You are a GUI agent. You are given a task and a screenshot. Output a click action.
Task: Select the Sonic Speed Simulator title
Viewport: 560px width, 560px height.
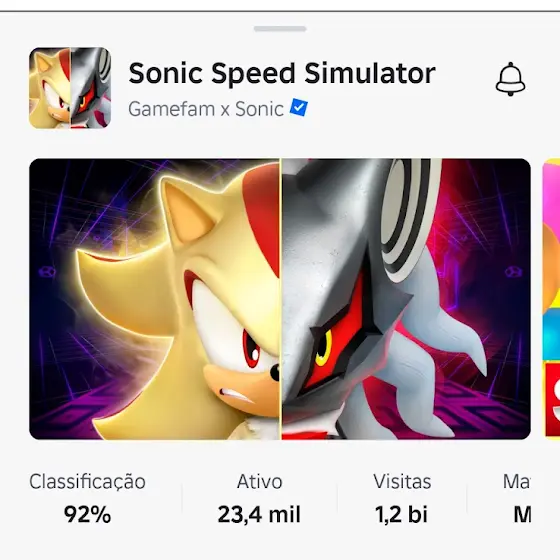pos(282,73)
